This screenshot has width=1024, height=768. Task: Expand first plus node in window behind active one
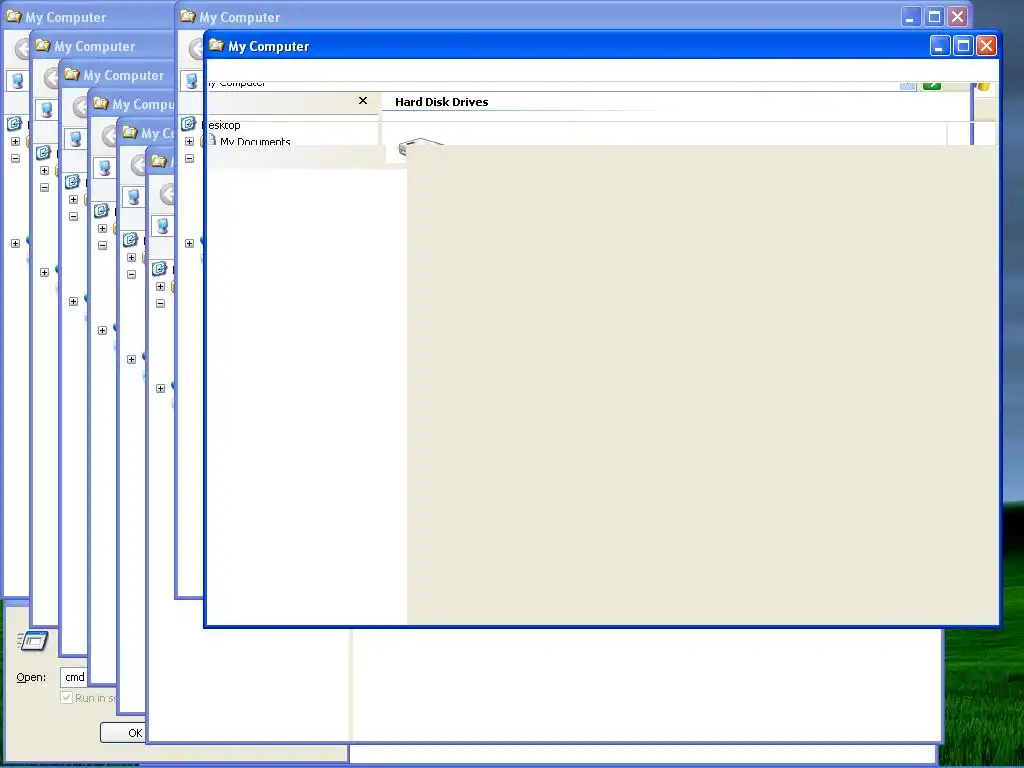coord(189,141)
